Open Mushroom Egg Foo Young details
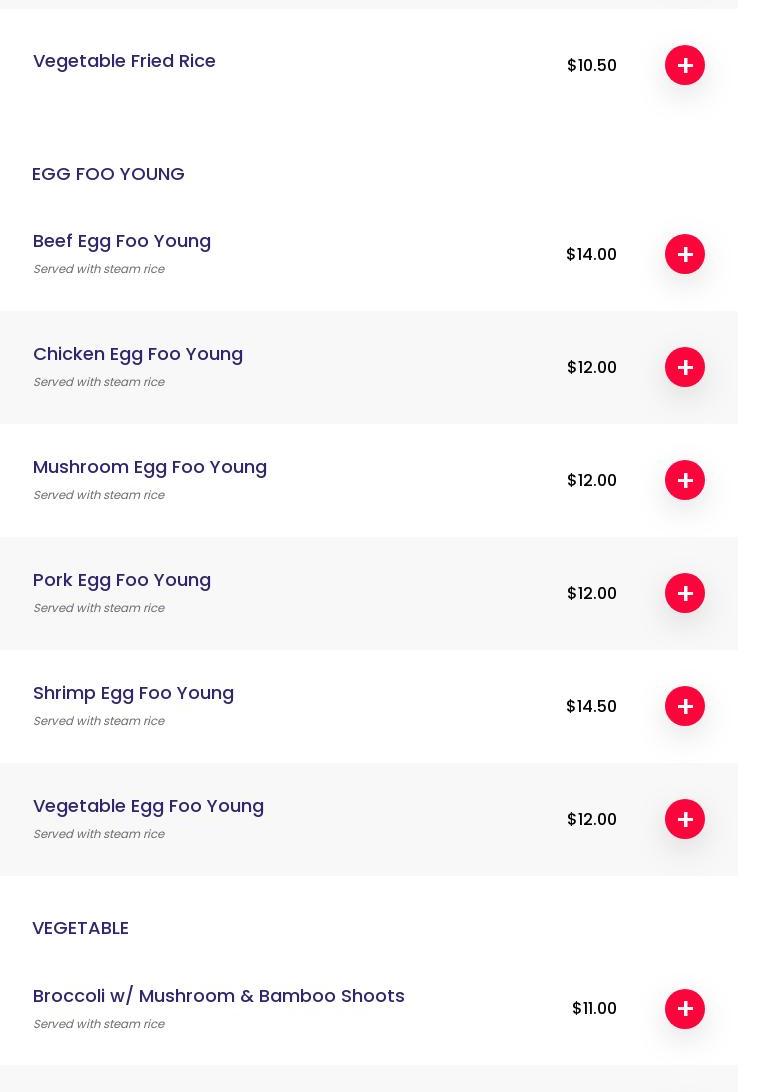The width and height of the screenshot is (770, 1092). point(150,467)
